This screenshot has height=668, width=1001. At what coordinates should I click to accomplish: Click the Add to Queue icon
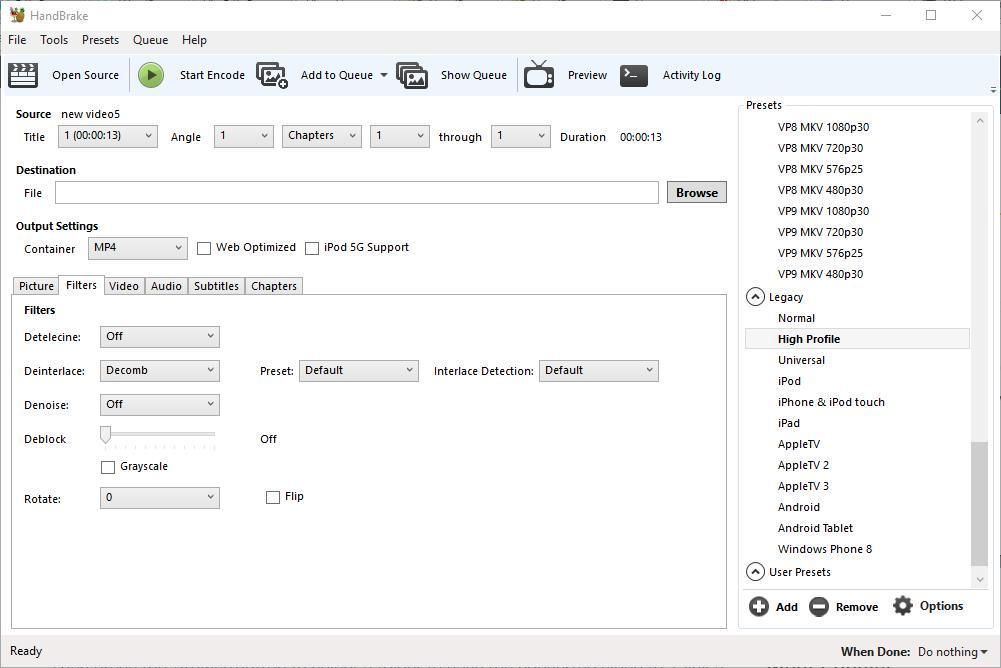point(272,75)
